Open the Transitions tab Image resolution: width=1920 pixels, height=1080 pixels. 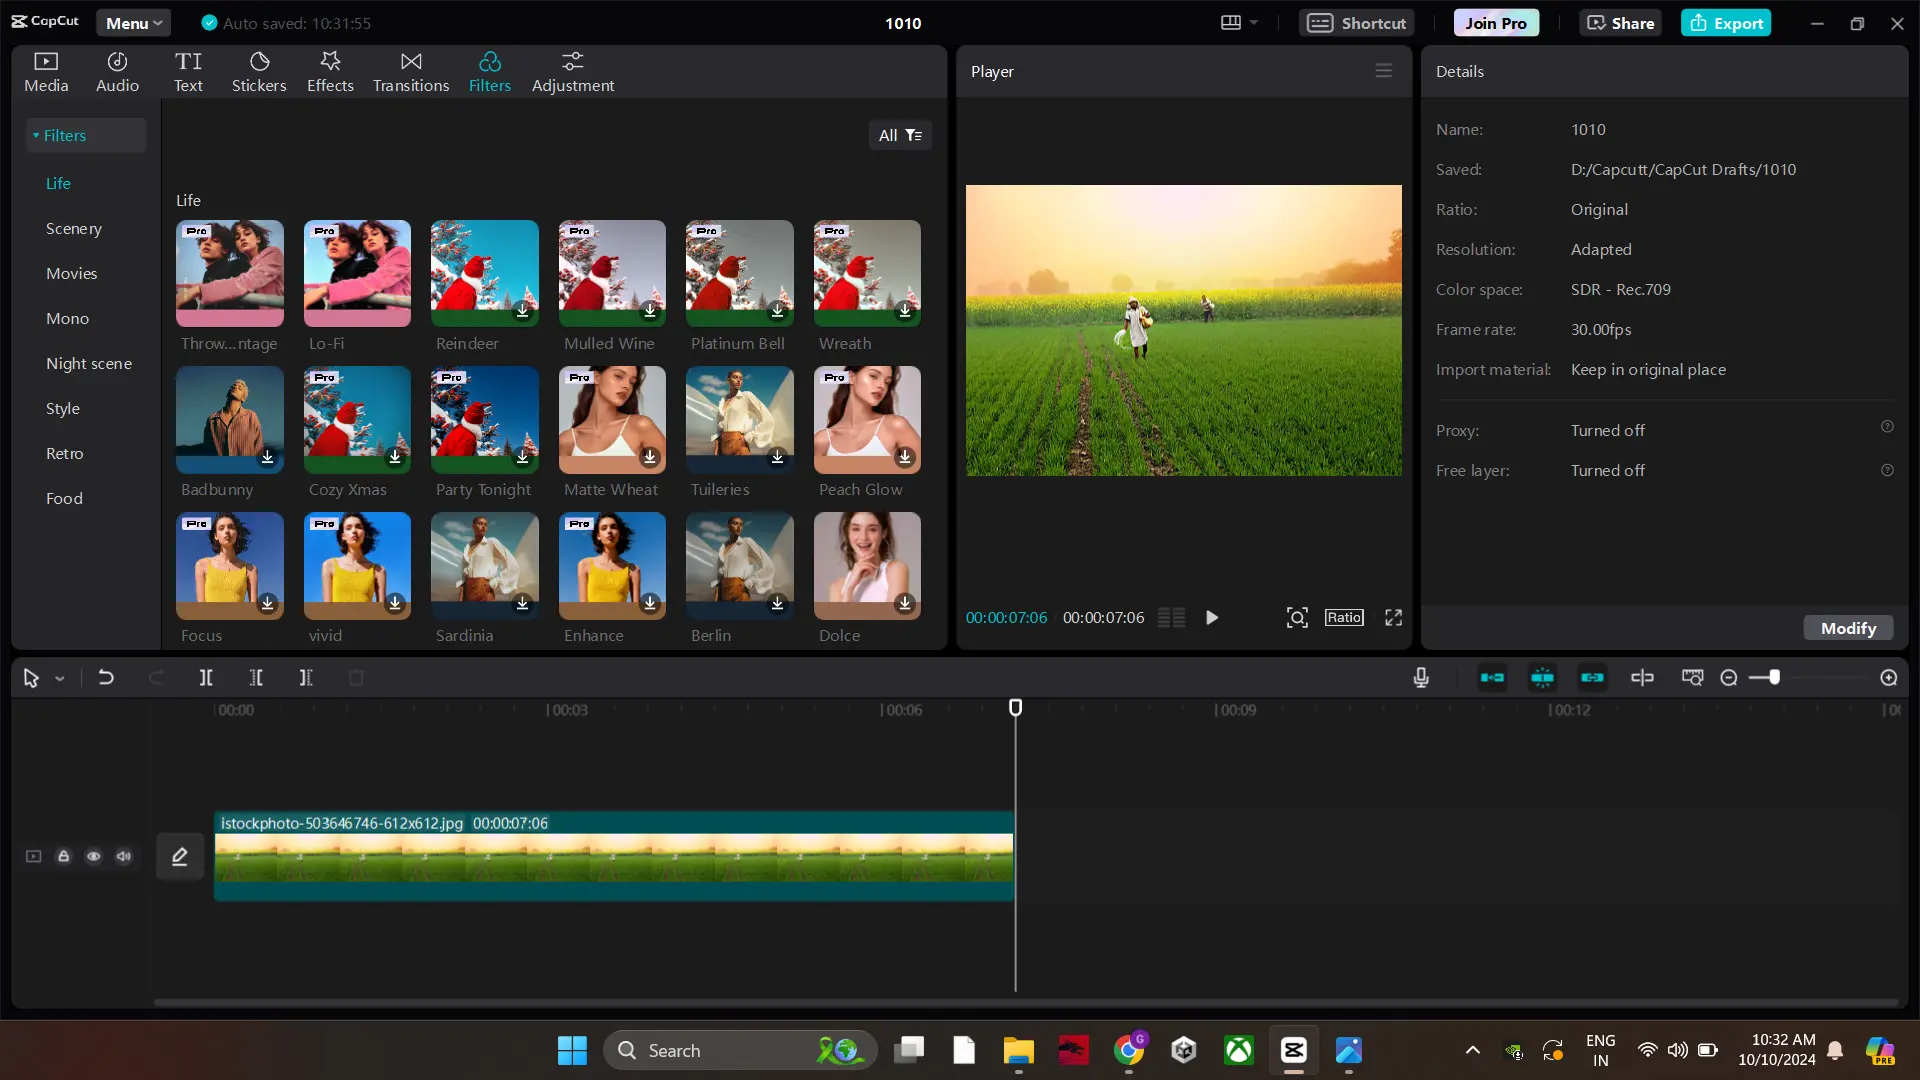click(x=411, y=72)
